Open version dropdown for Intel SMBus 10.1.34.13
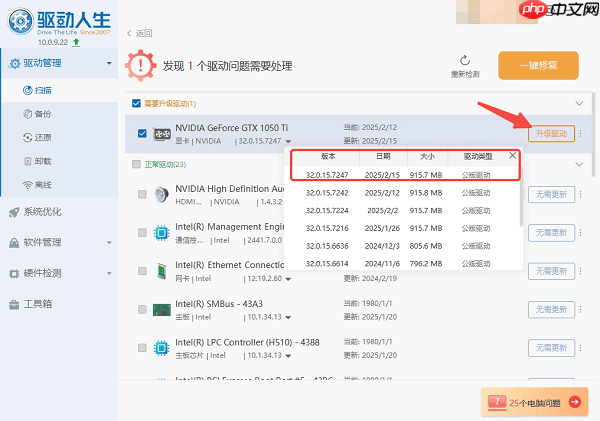The image size is (600, 421). point(288,317)
